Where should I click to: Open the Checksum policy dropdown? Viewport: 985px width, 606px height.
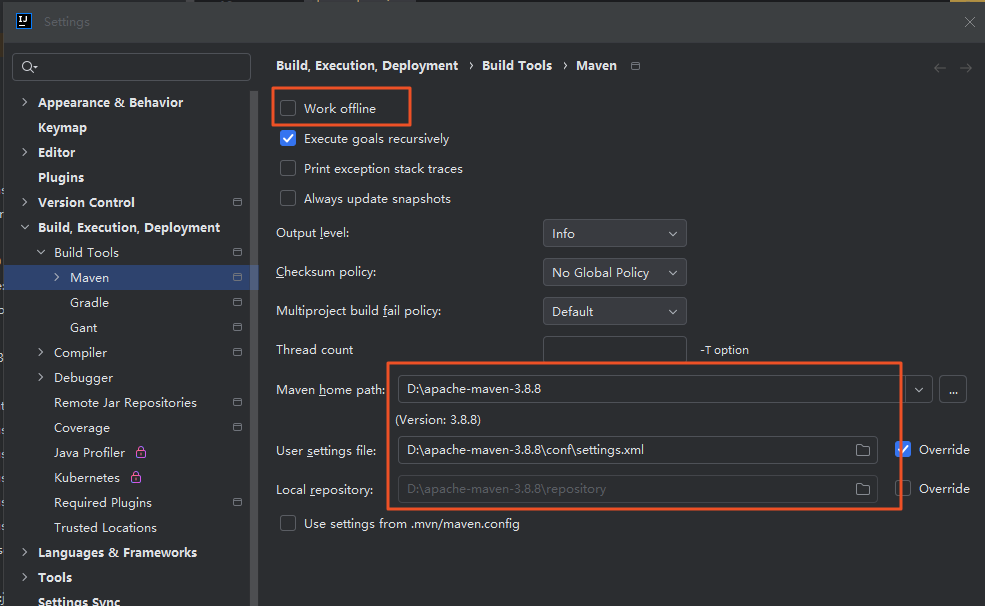pos(614,273)
